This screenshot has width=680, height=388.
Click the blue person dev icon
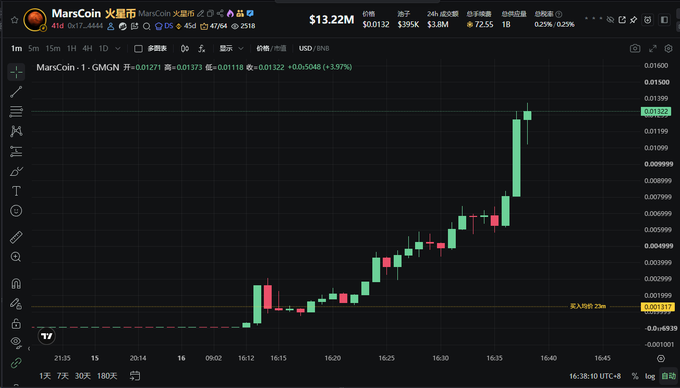pyautogui.click(x=111, y=26)
